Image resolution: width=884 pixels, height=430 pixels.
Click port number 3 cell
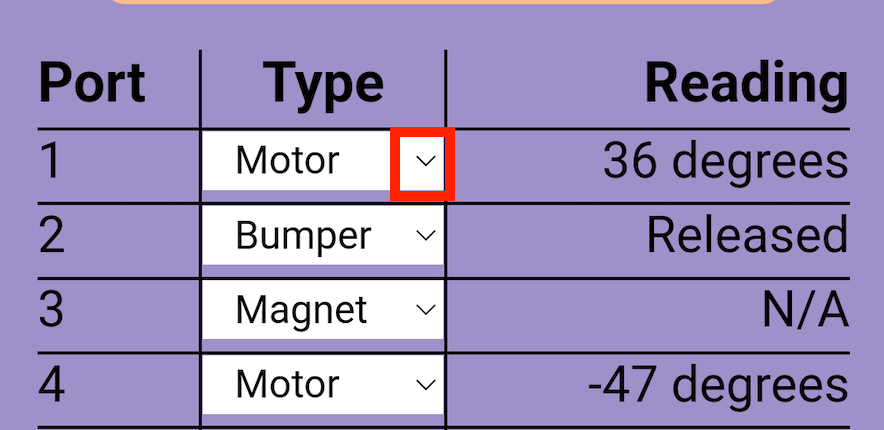click(x=51, y=311)
